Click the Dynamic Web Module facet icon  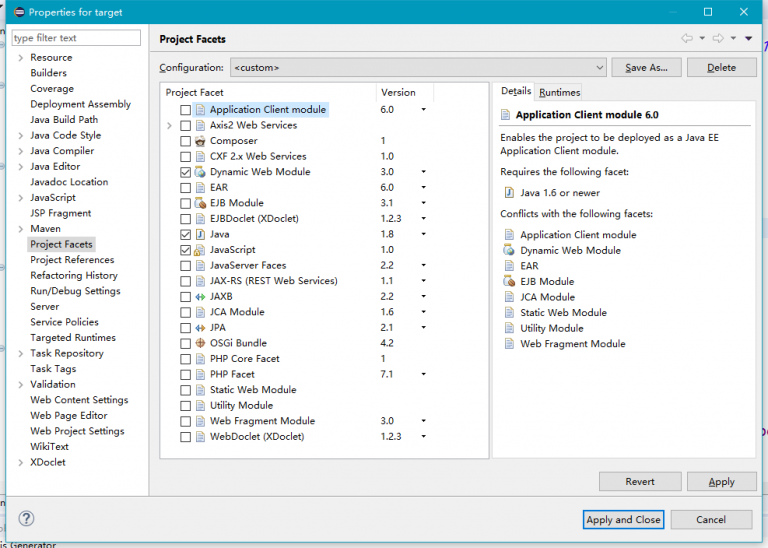pyautogui.click(x=200, y=172)
